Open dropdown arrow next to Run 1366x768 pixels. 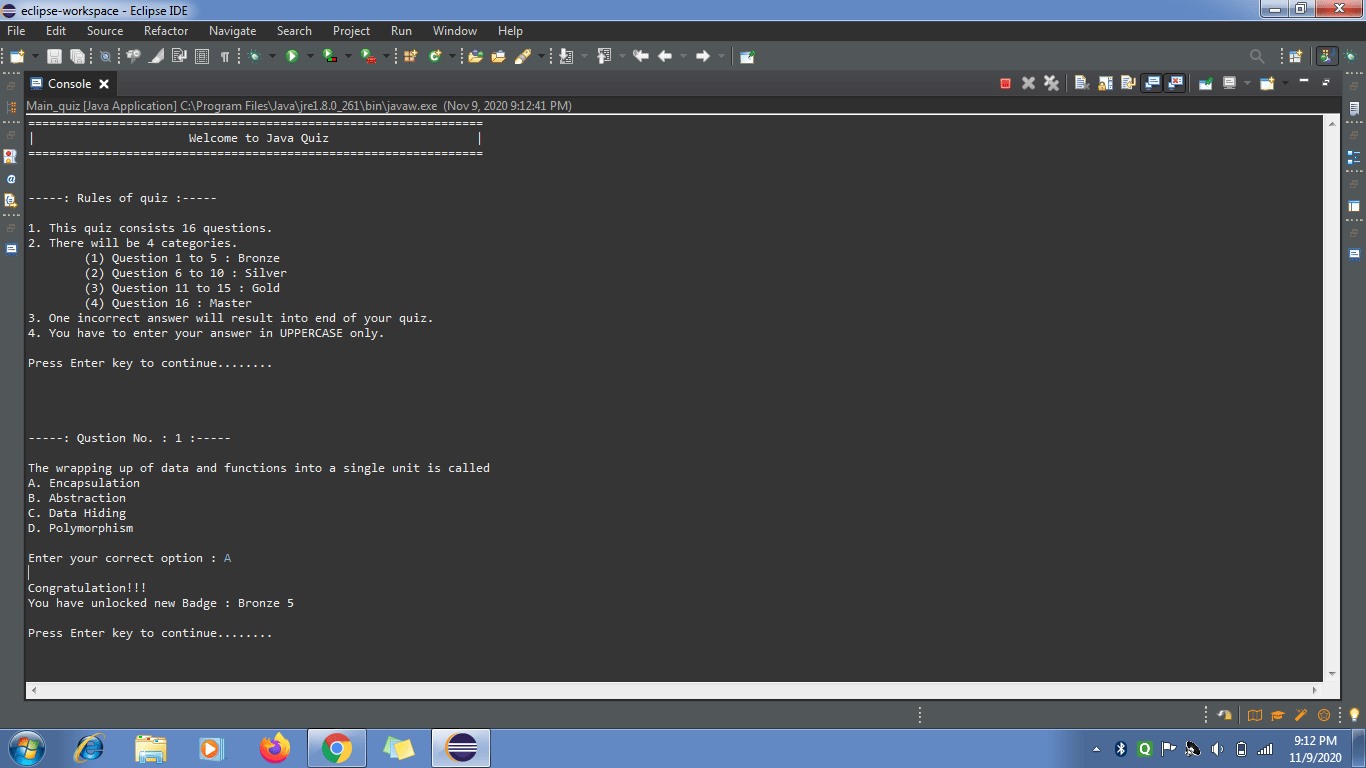pyautogui.click(x=310, y=57)
